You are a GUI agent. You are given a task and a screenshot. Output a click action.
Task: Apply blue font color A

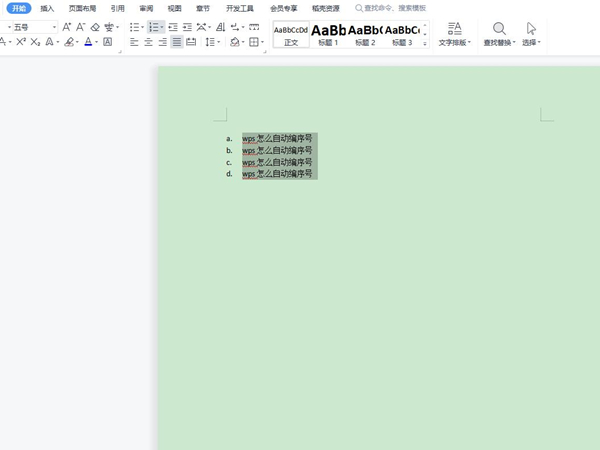pos(88,42)
